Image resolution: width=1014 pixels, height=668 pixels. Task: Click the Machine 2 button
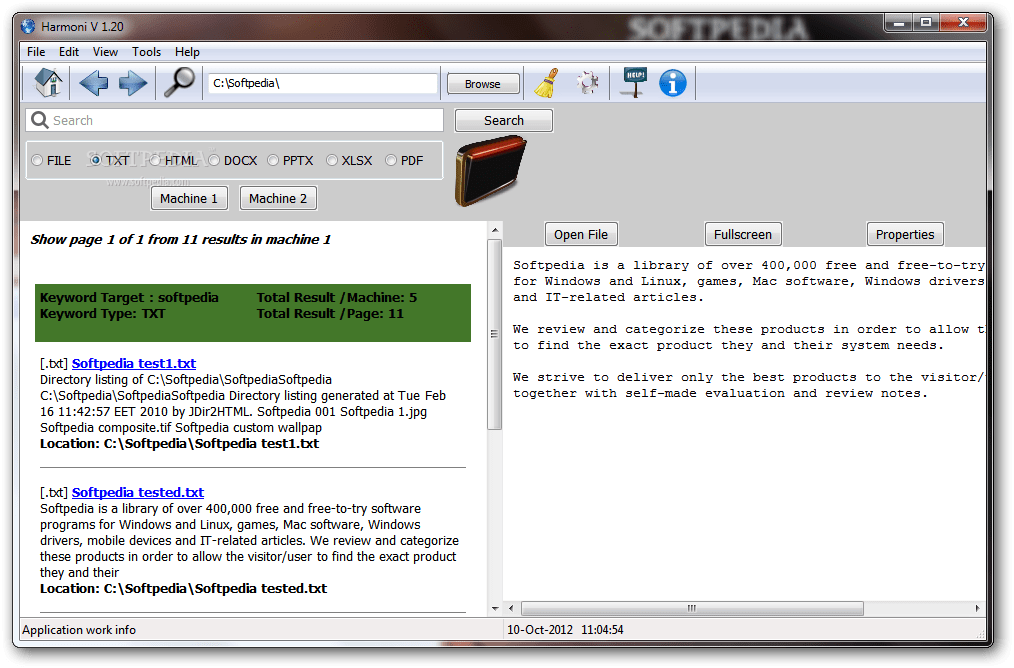coord(278,199)
